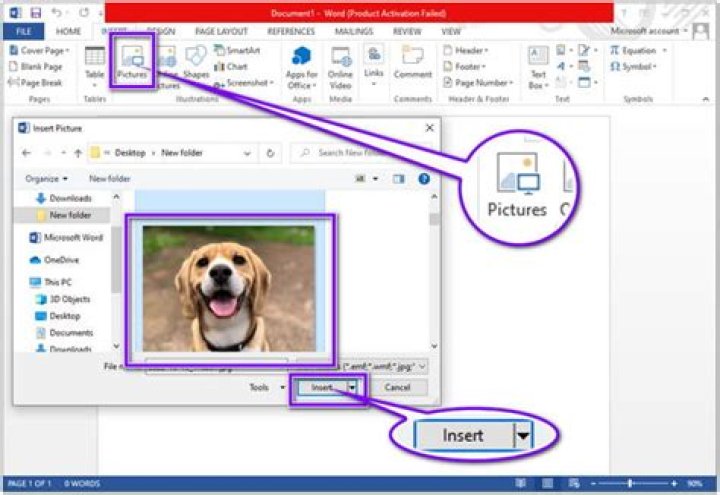Open the Links group icon
The width and height of the screenshot is (720, 495).
(374, 61)
